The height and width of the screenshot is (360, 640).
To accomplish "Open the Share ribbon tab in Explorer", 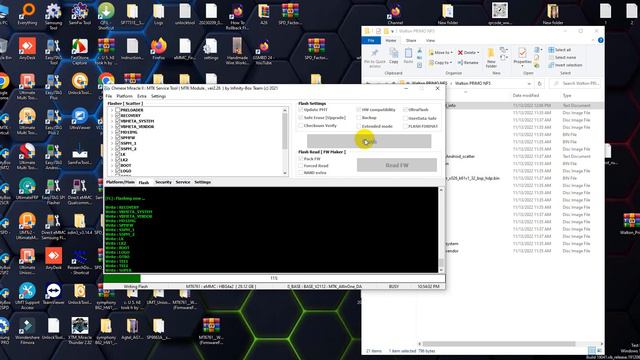I will [x=411, y=40].
